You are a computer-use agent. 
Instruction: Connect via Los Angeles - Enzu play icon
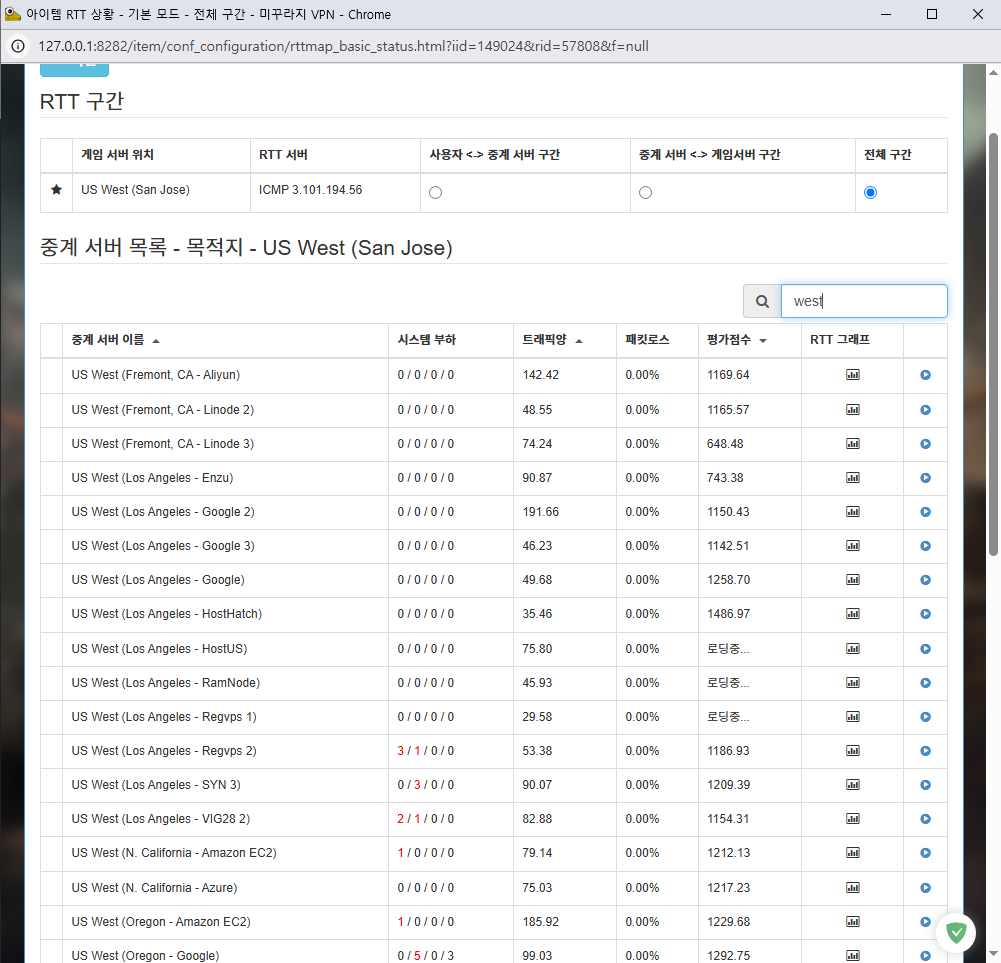pyautogui.click(x=925, y=478)
